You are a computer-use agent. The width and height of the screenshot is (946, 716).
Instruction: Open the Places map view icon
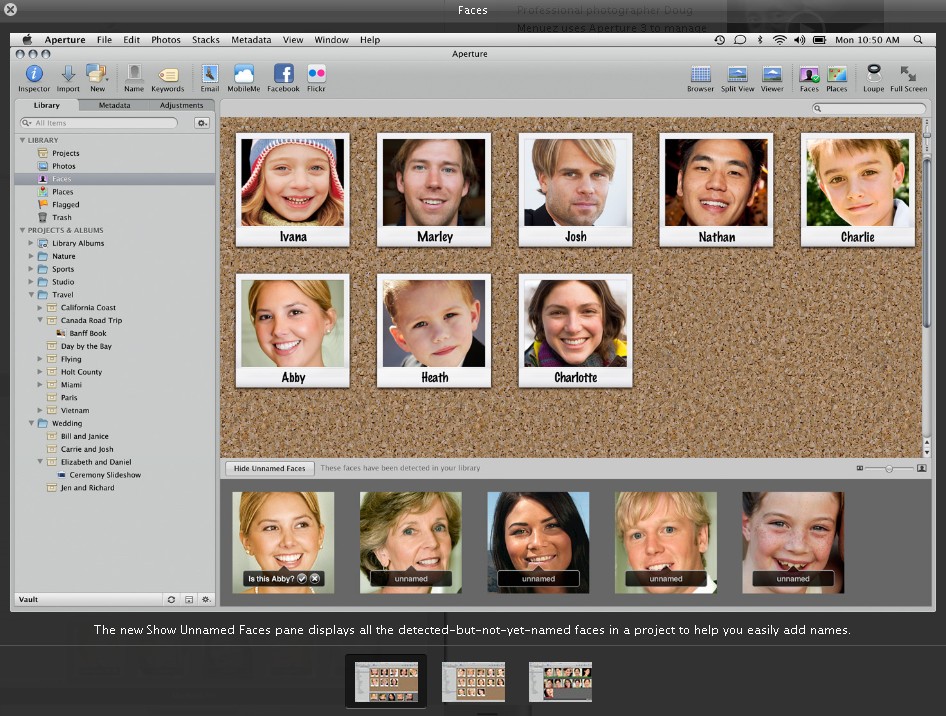837,75
